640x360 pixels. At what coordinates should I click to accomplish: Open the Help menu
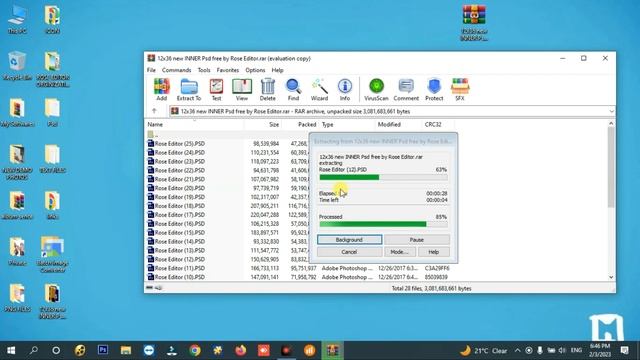coord(277,70)
